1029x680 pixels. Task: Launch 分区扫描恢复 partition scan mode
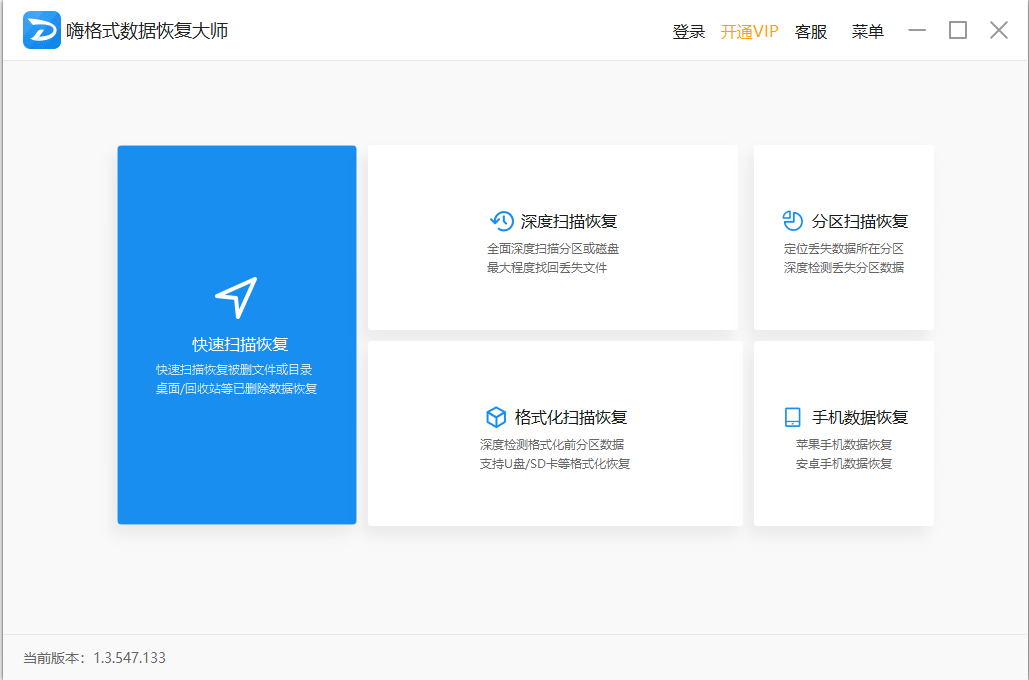click(x=843, y=237)
